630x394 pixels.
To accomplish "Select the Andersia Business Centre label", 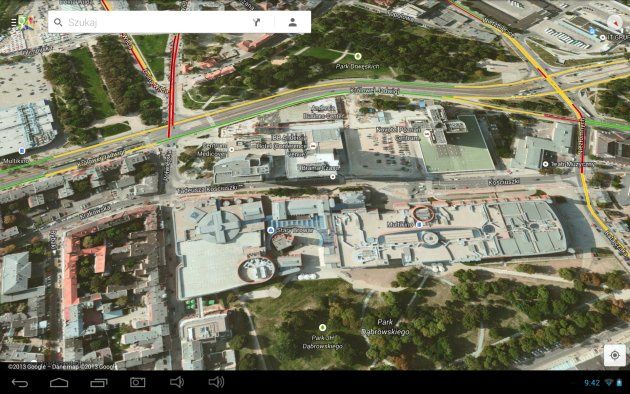I will click(x=324, y=112).
